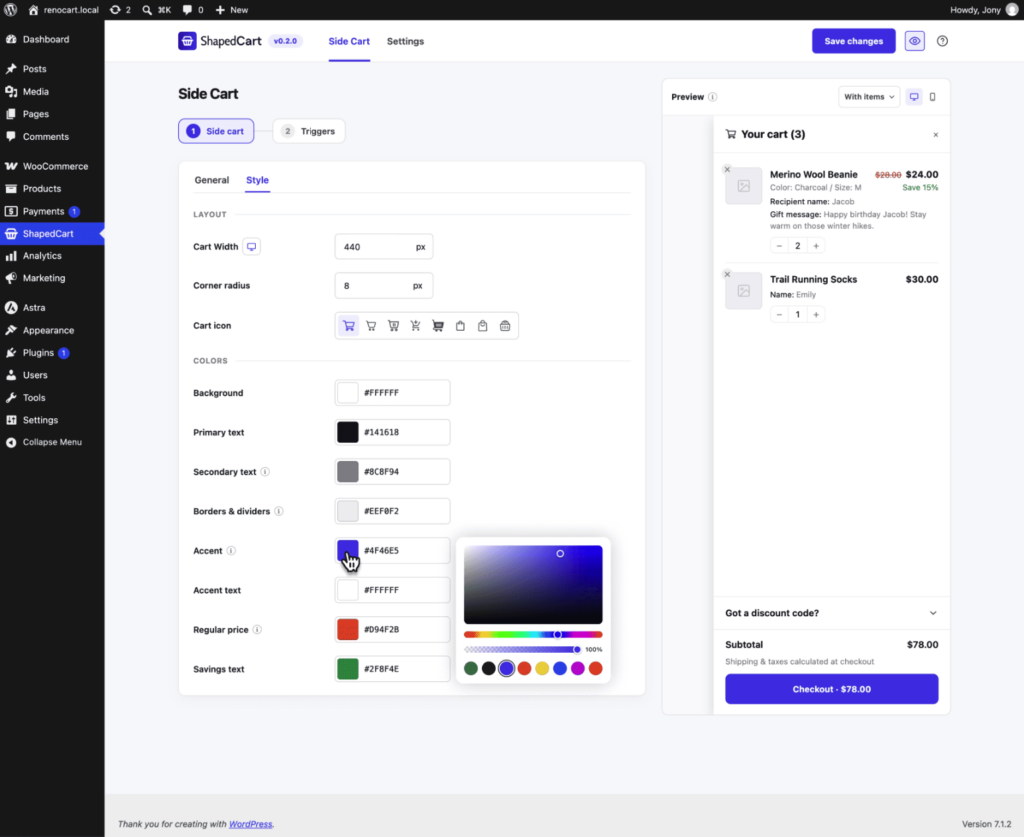Toggle the preview eye button

coord(914,41)
